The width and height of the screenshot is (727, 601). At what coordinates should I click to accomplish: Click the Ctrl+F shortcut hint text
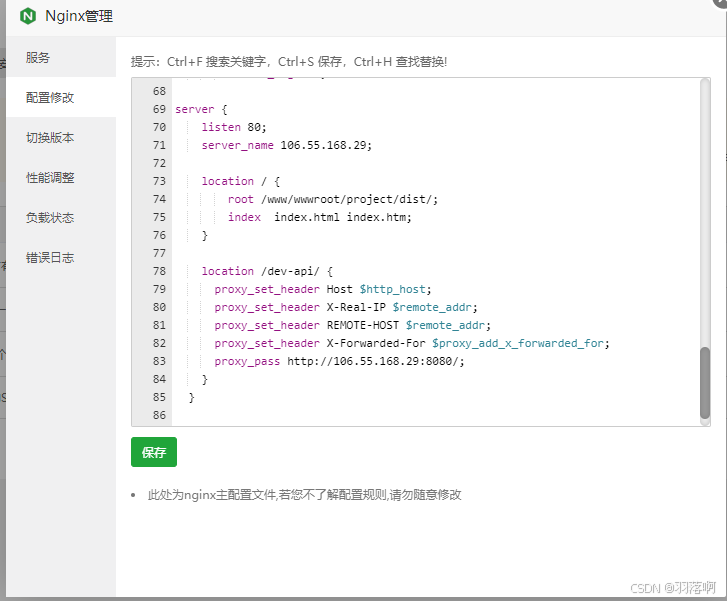coord(217,62)
